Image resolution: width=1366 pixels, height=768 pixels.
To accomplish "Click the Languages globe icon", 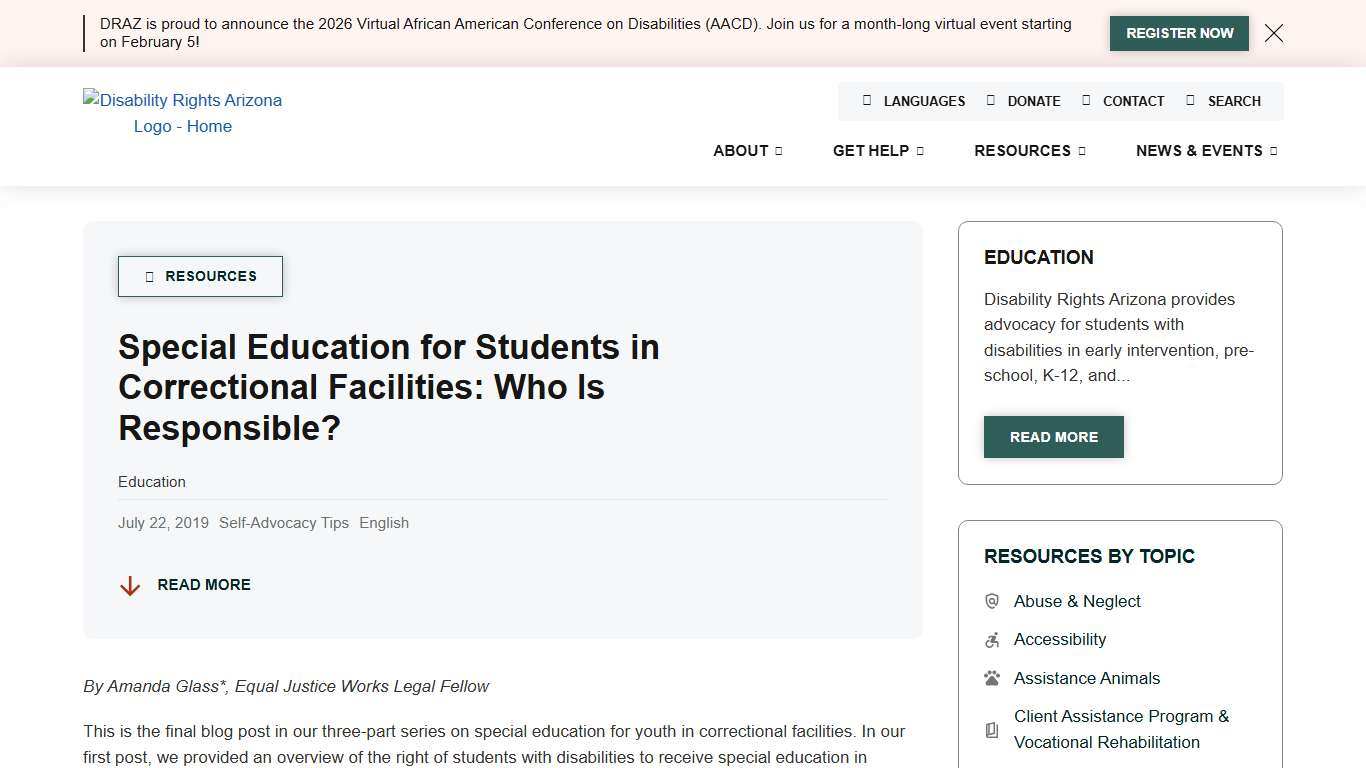I will (x=866, y=100).
